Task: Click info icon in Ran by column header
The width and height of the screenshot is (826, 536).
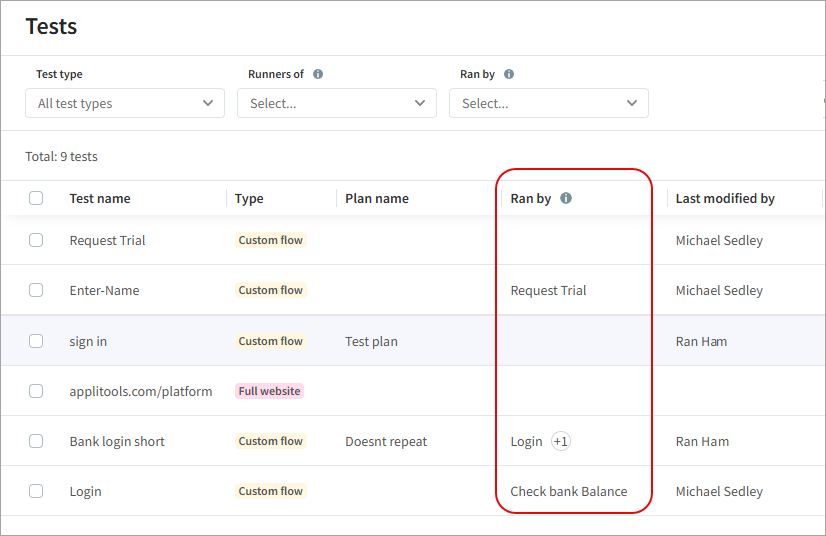Action: point(566,198)
